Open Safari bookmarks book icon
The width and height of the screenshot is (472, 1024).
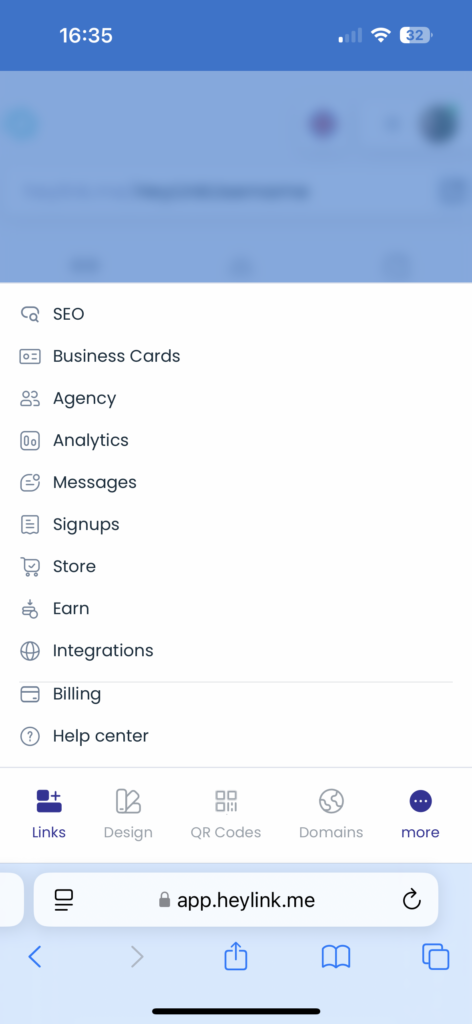336,957
